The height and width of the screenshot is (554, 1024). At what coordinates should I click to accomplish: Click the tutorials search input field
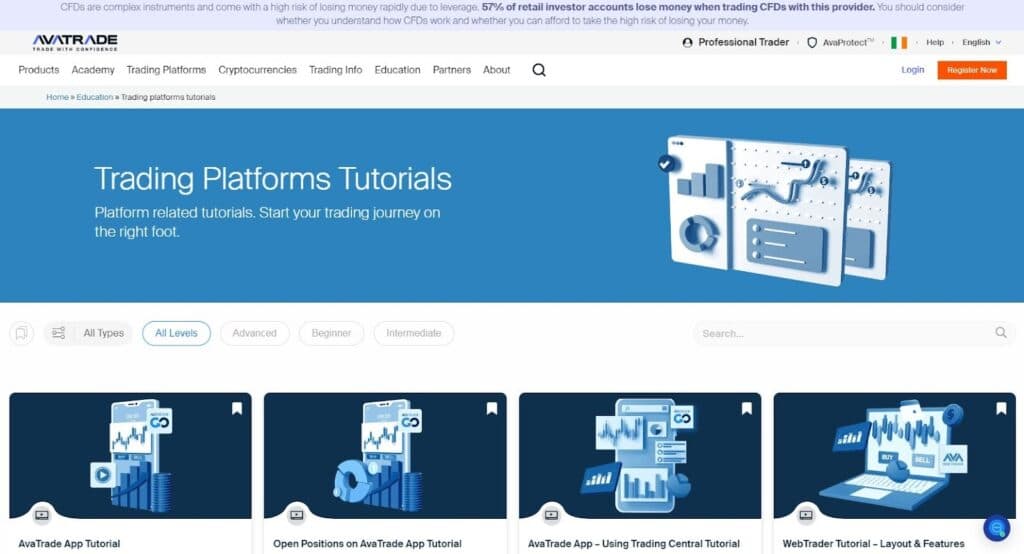[x=845, y=333]
